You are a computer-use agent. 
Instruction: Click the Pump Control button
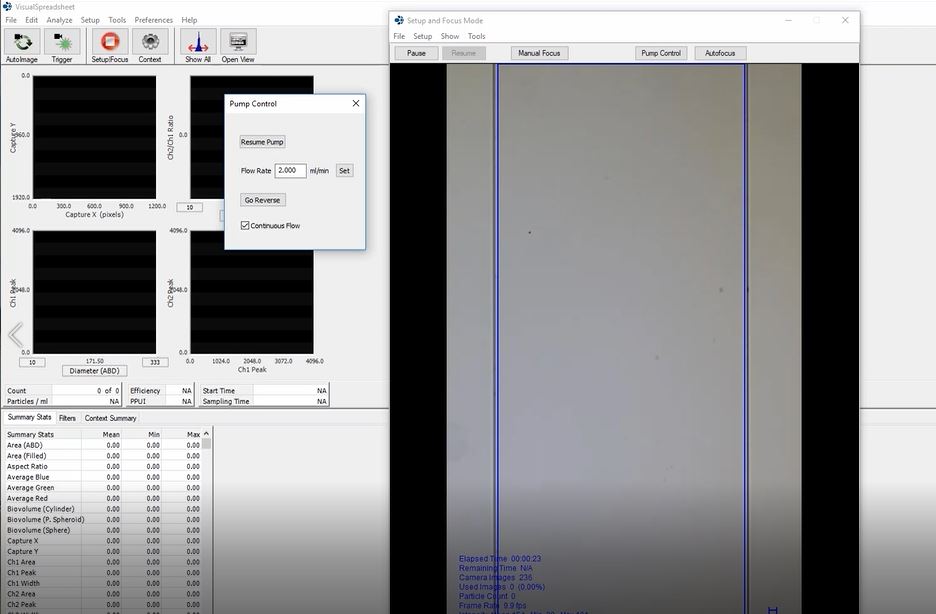(661, 53)
